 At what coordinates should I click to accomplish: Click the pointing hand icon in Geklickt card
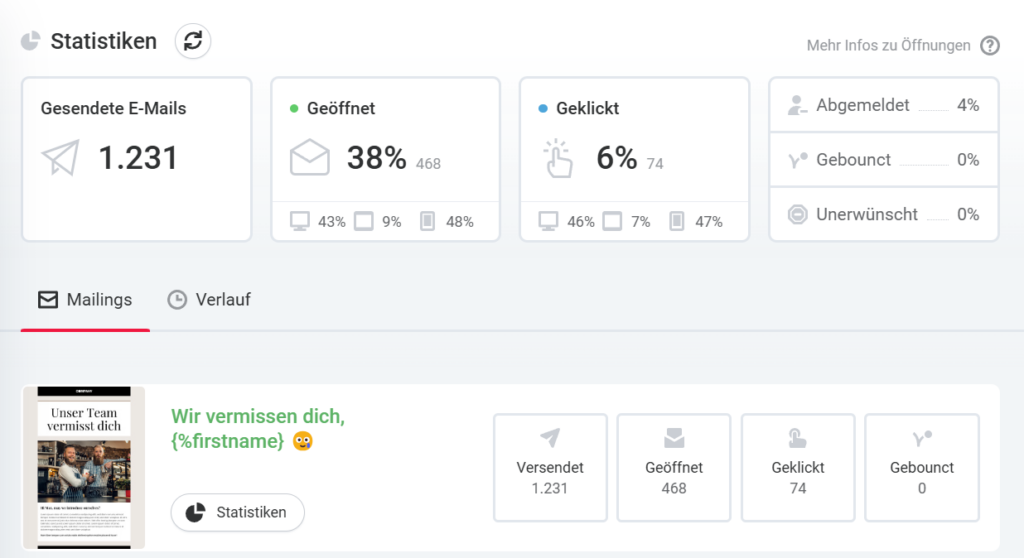coord(558,158)
